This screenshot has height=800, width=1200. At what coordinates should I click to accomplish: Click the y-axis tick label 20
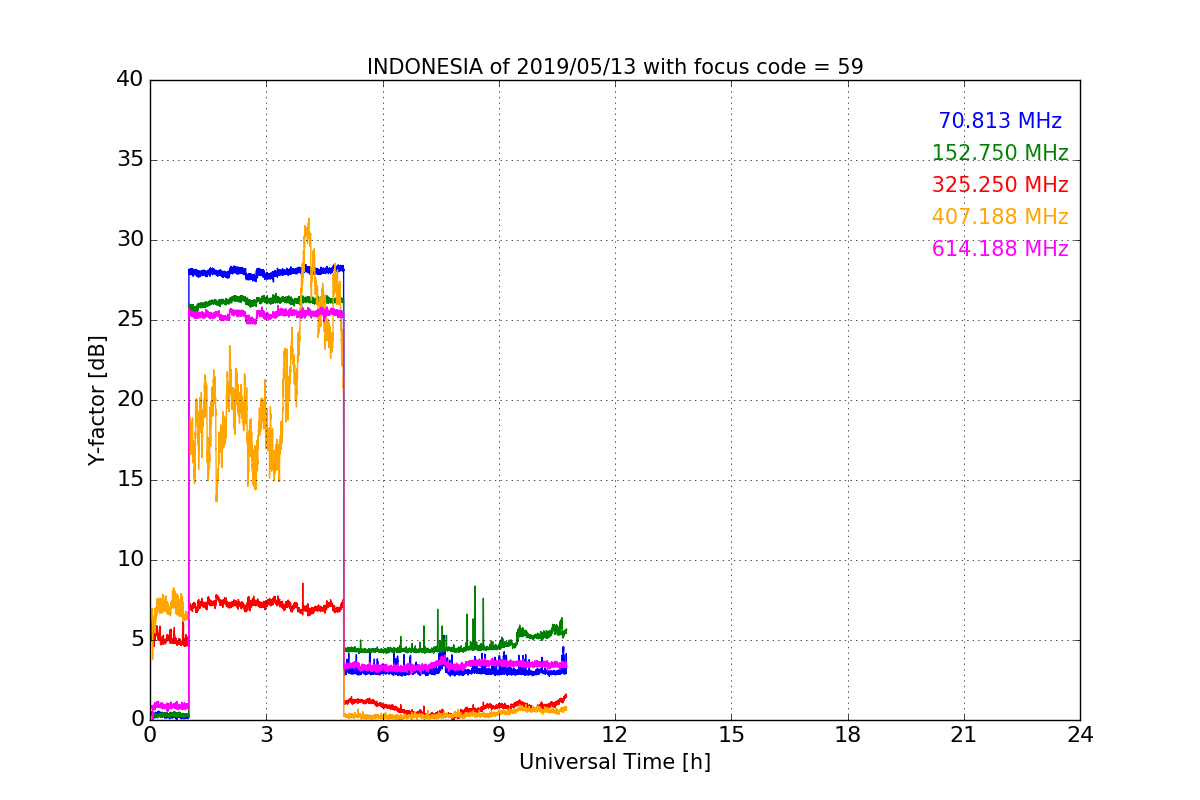[x=130, y=400]
